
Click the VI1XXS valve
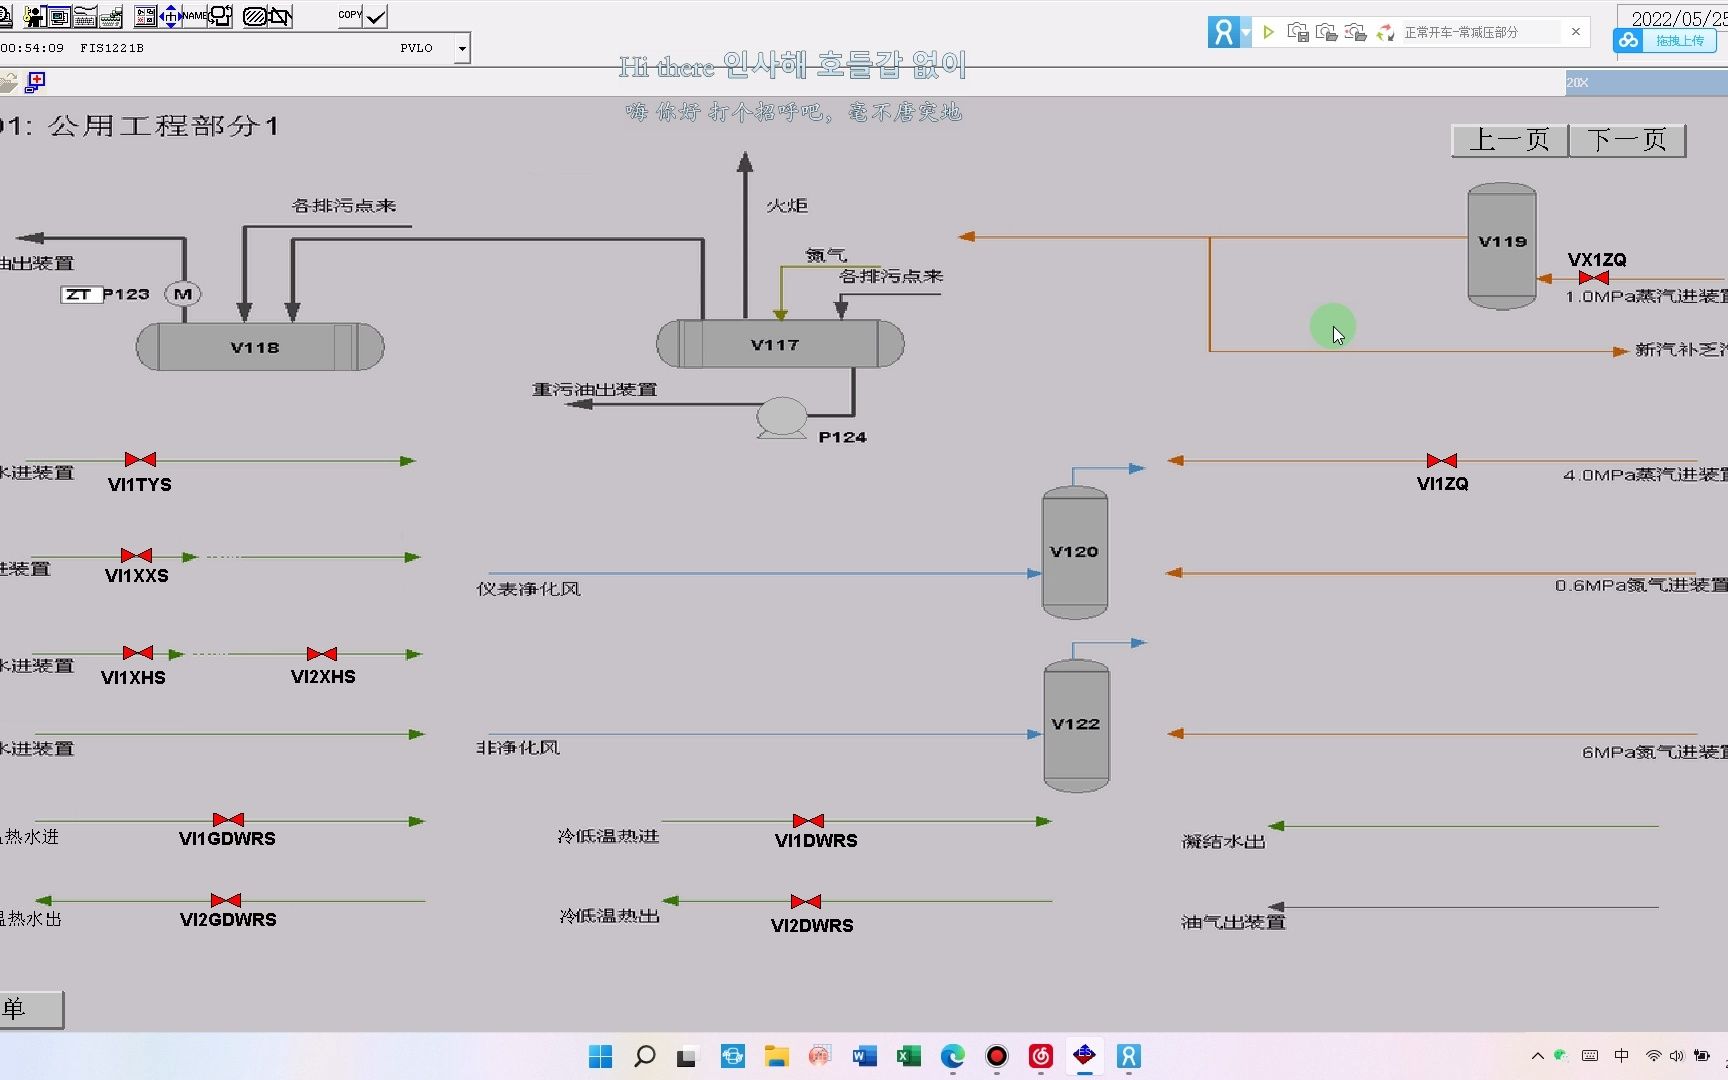(x=136, y=555)
